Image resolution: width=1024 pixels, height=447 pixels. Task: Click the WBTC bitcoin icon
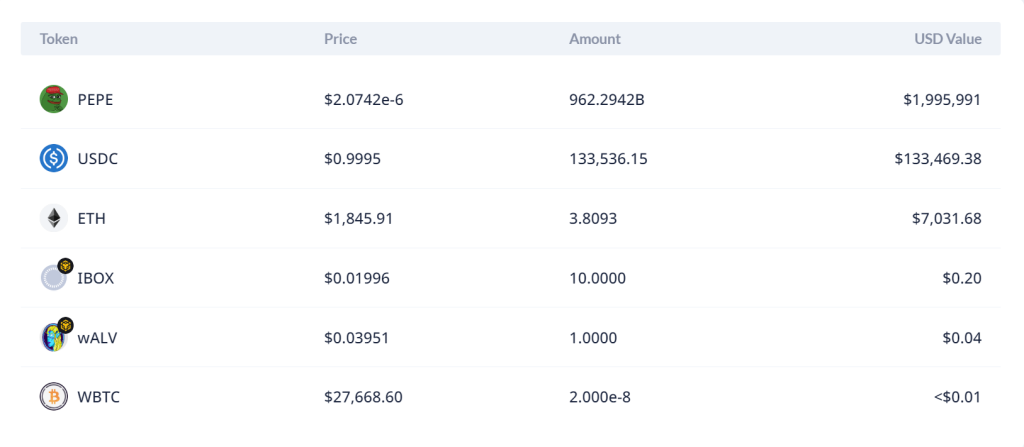point(53,397)
